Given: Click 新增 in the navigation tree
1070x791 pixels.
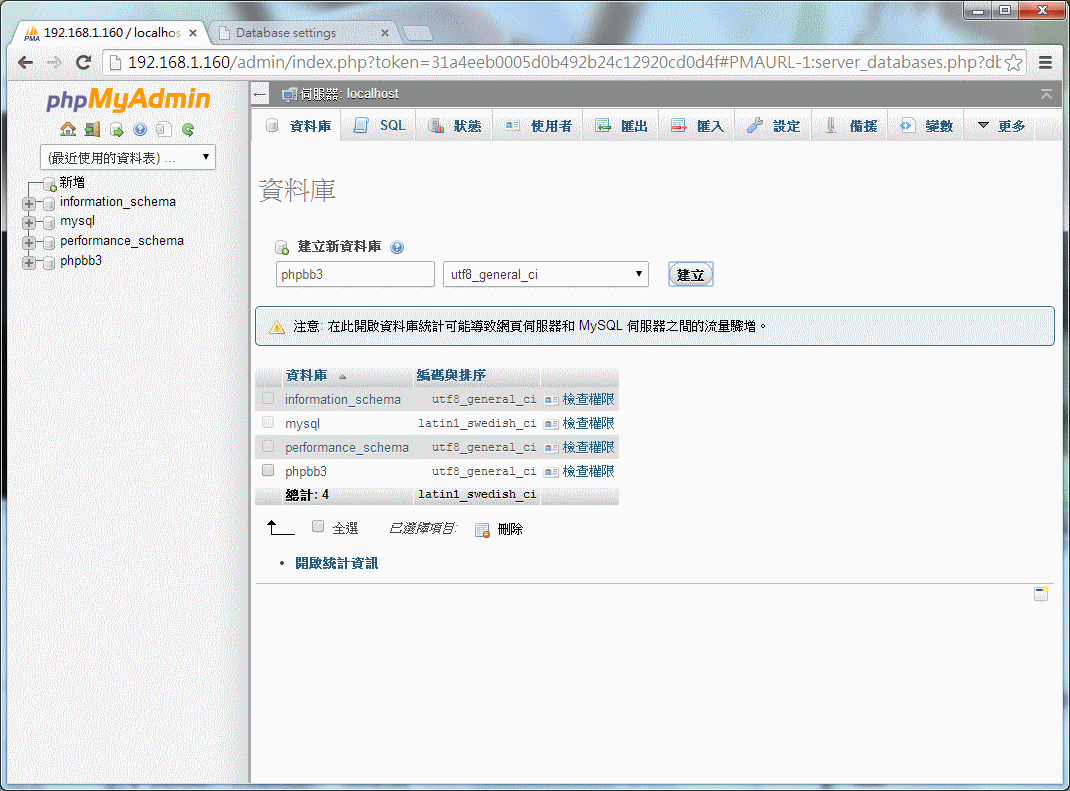Looking at the screenshot, I should pos(72,182).
